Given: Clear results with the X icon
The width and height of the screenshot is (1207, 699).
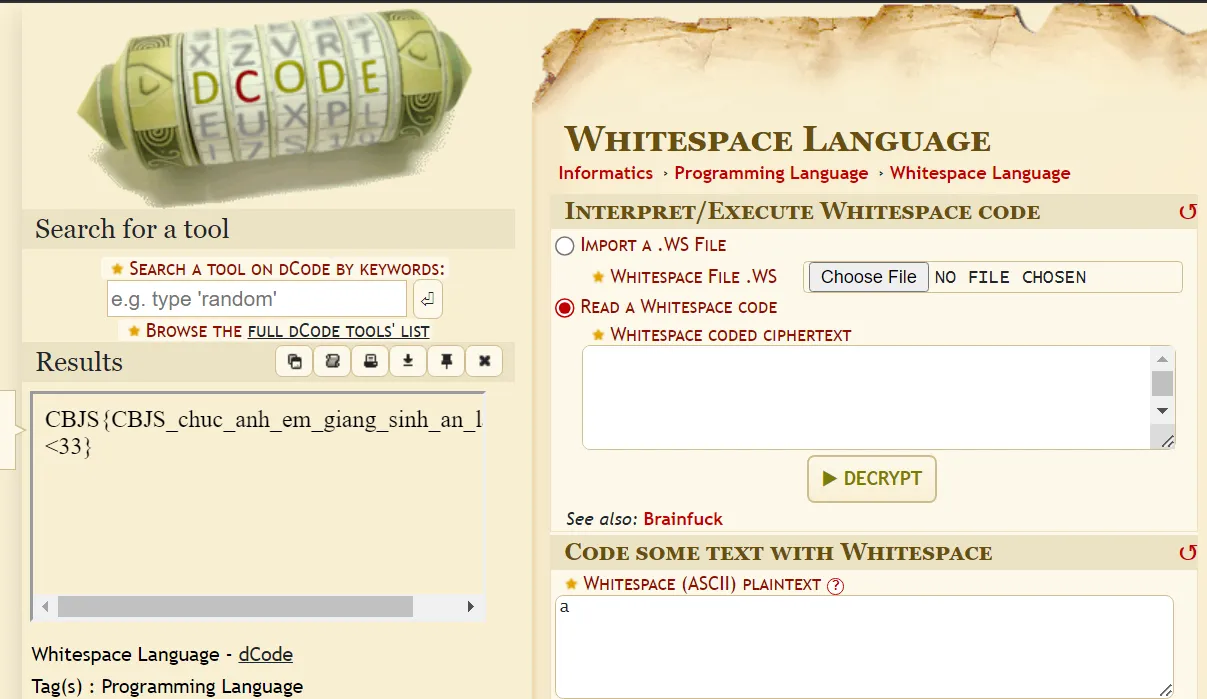Looking at the screenshot, I should coord(484,361).
